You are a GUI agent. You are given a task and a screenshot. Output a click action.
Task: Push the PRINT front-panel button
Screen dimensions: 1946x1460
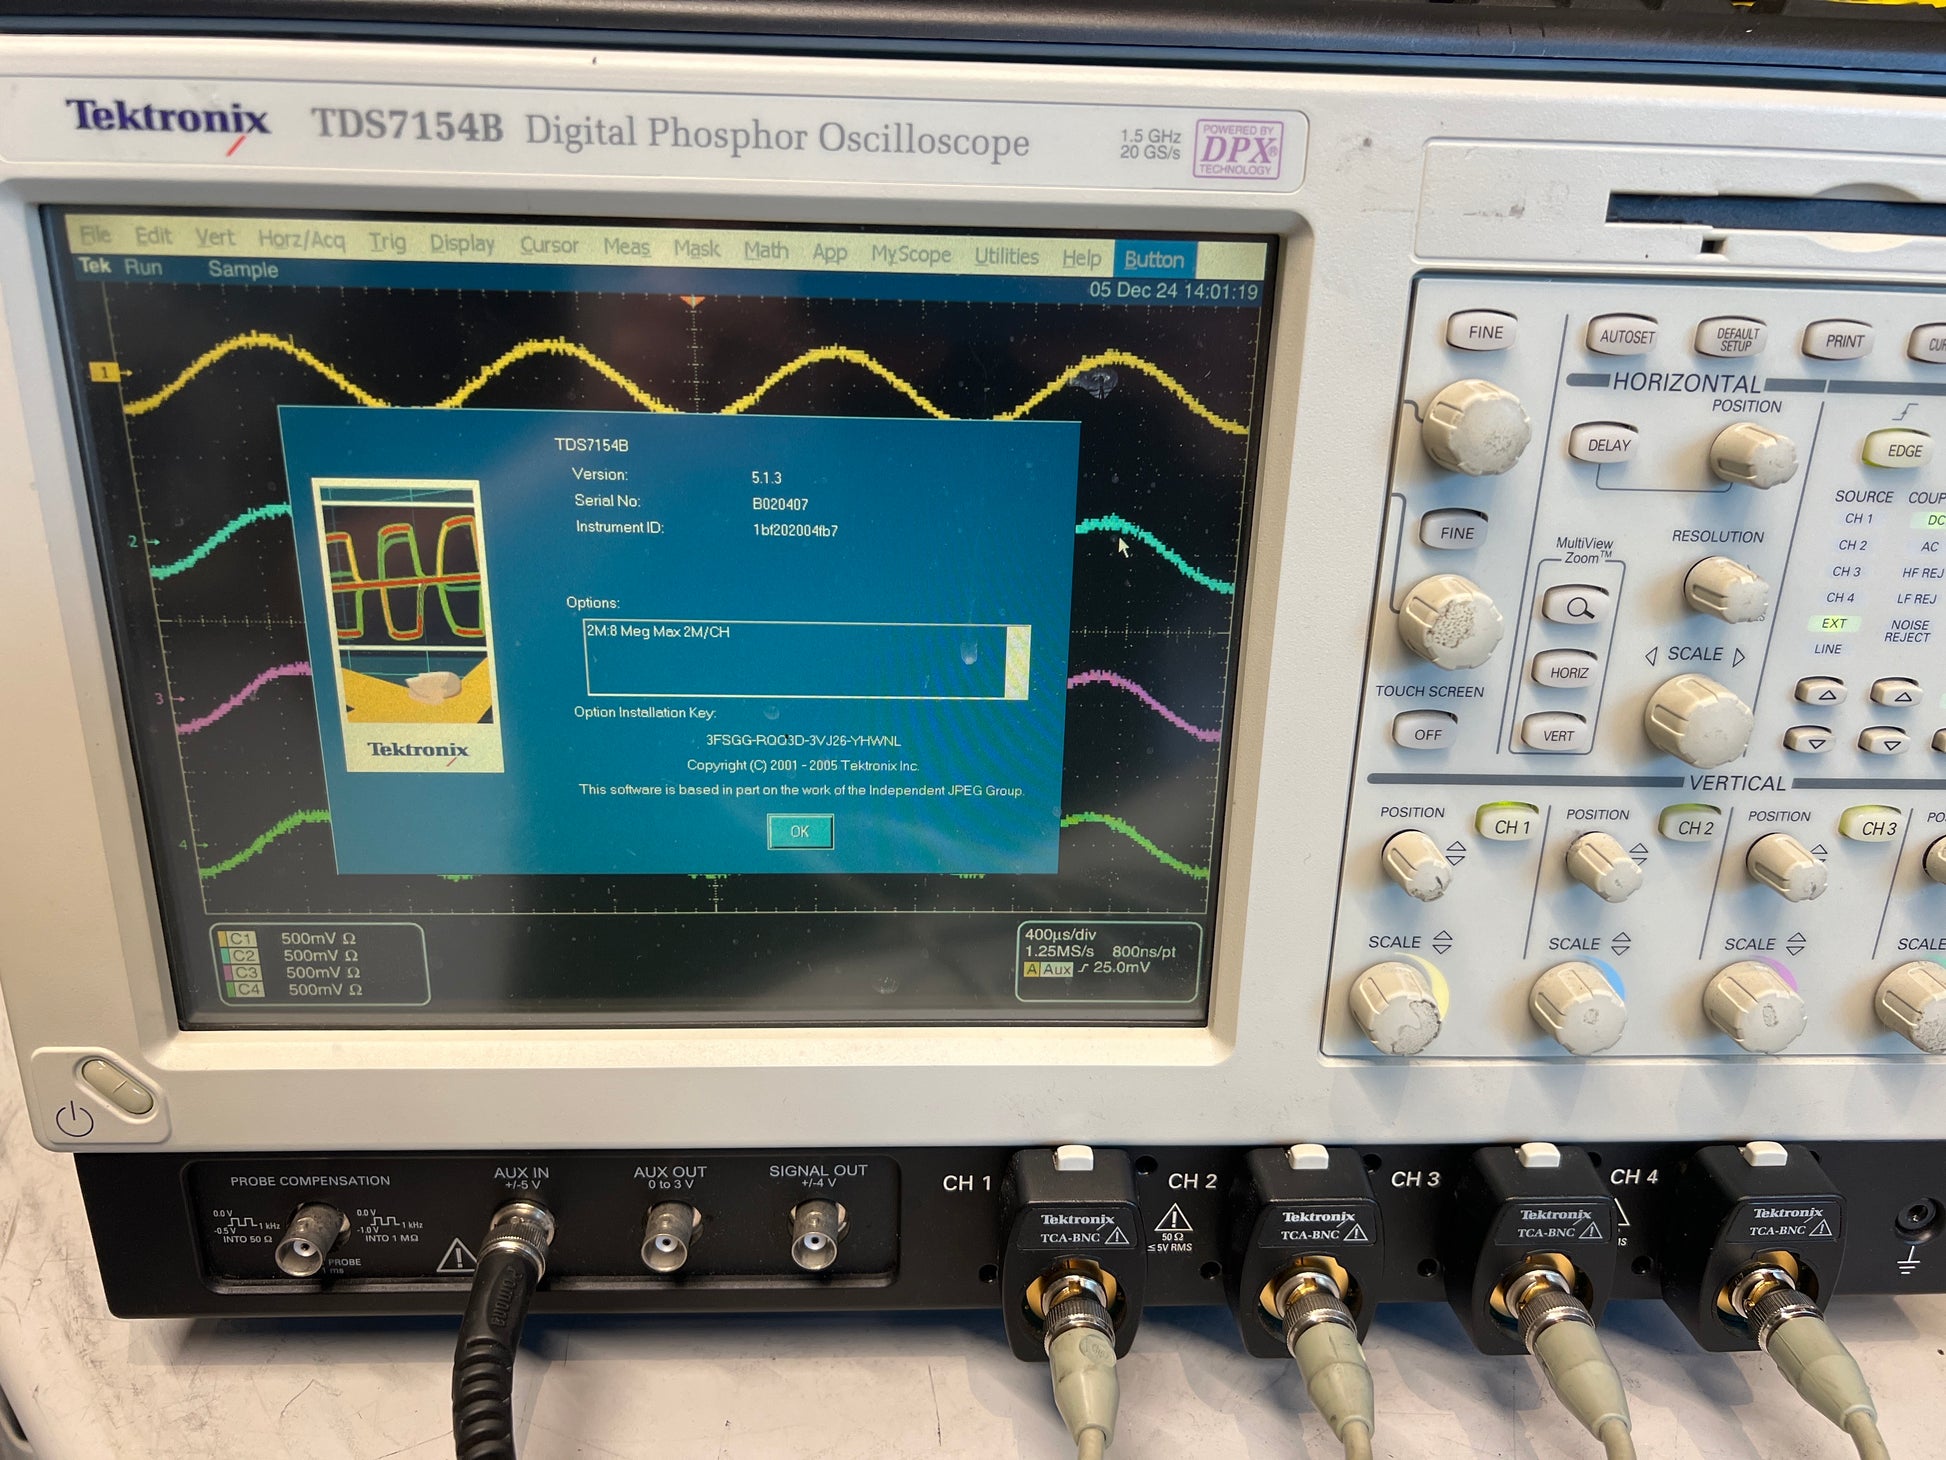click(1844, 342)
